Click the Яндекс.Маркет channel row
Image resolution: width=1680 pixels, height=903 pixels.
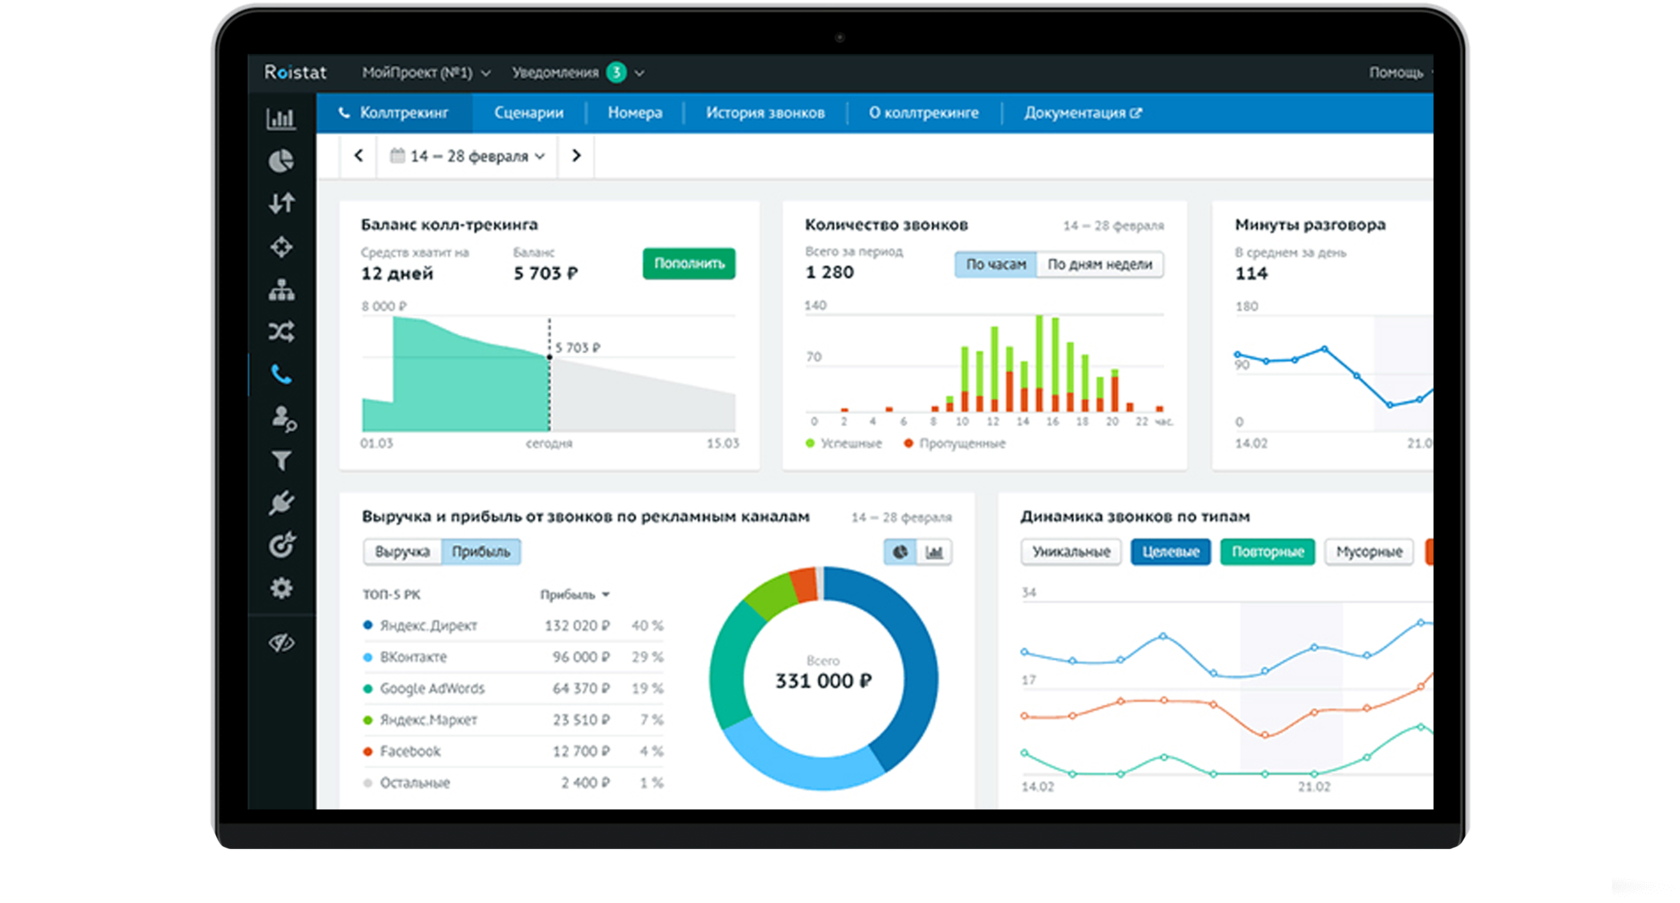pos(513,720)
